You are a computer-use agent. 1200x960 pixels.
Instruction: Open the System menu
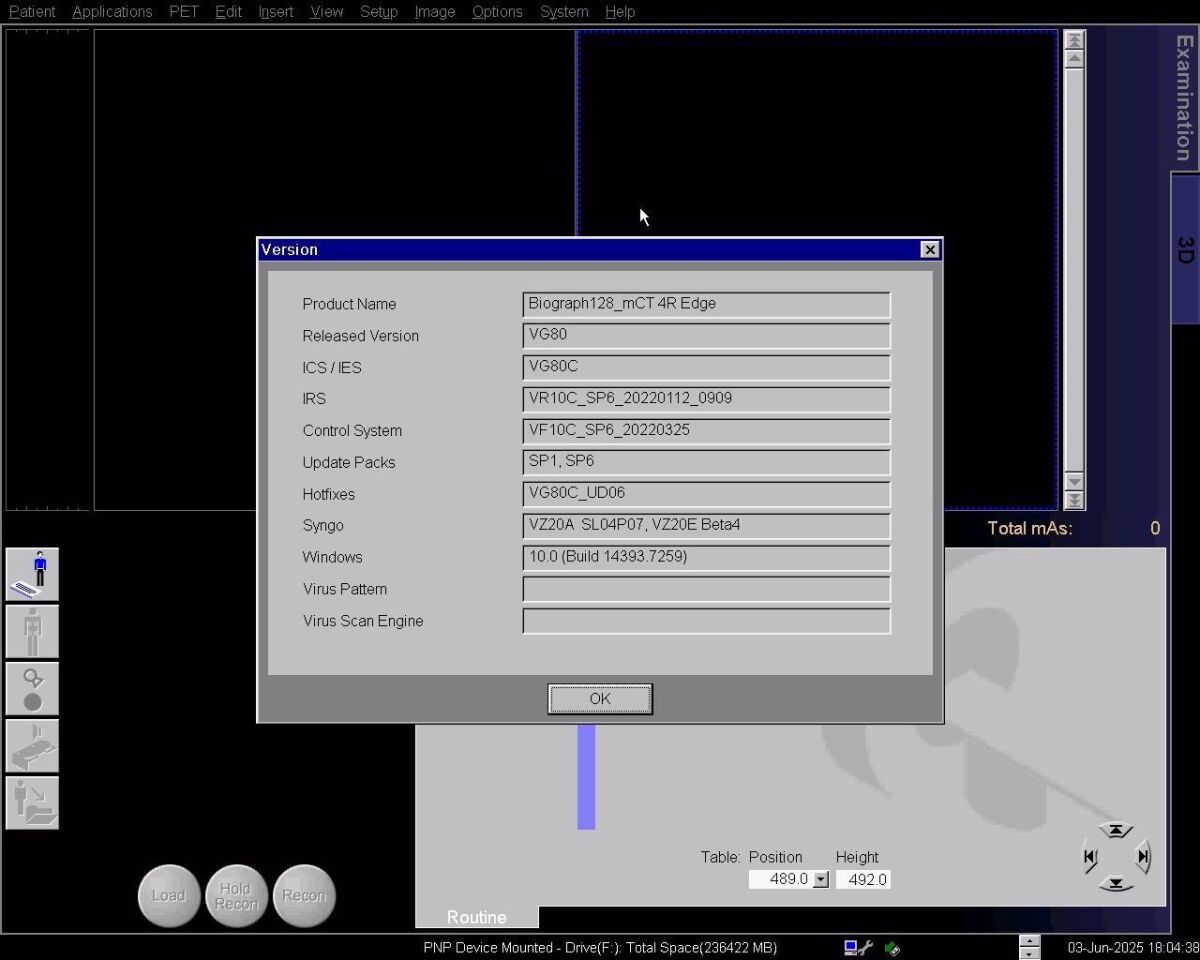pyautogui.click(x=564, y=12)
